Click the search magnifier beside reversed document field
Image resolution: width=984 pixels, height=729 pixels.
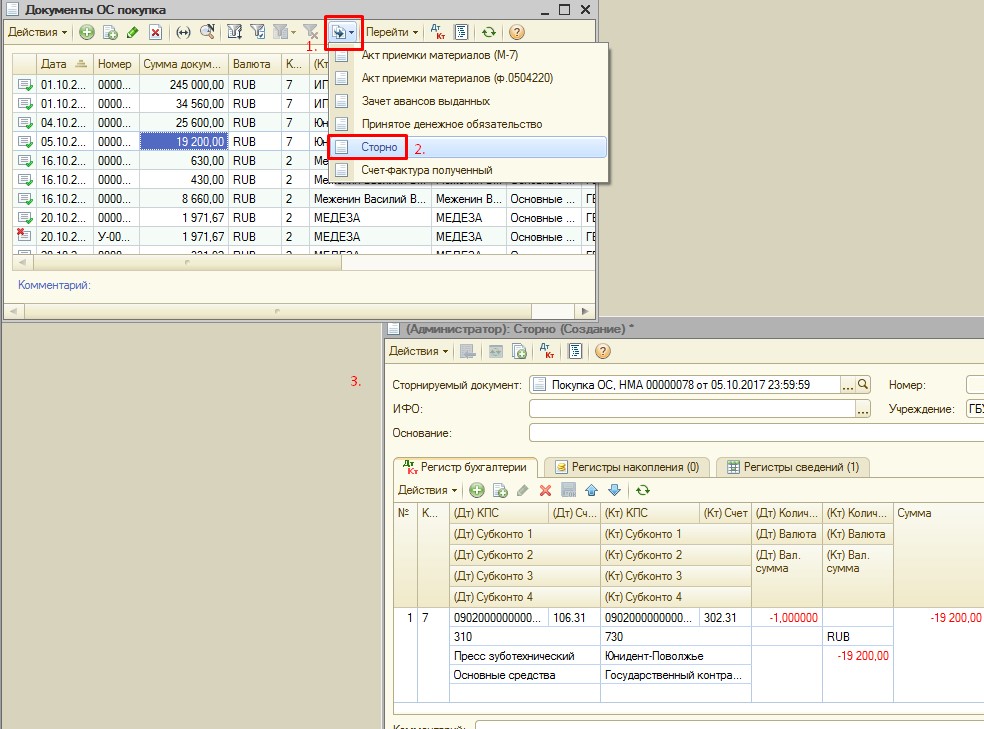point(864,384)
